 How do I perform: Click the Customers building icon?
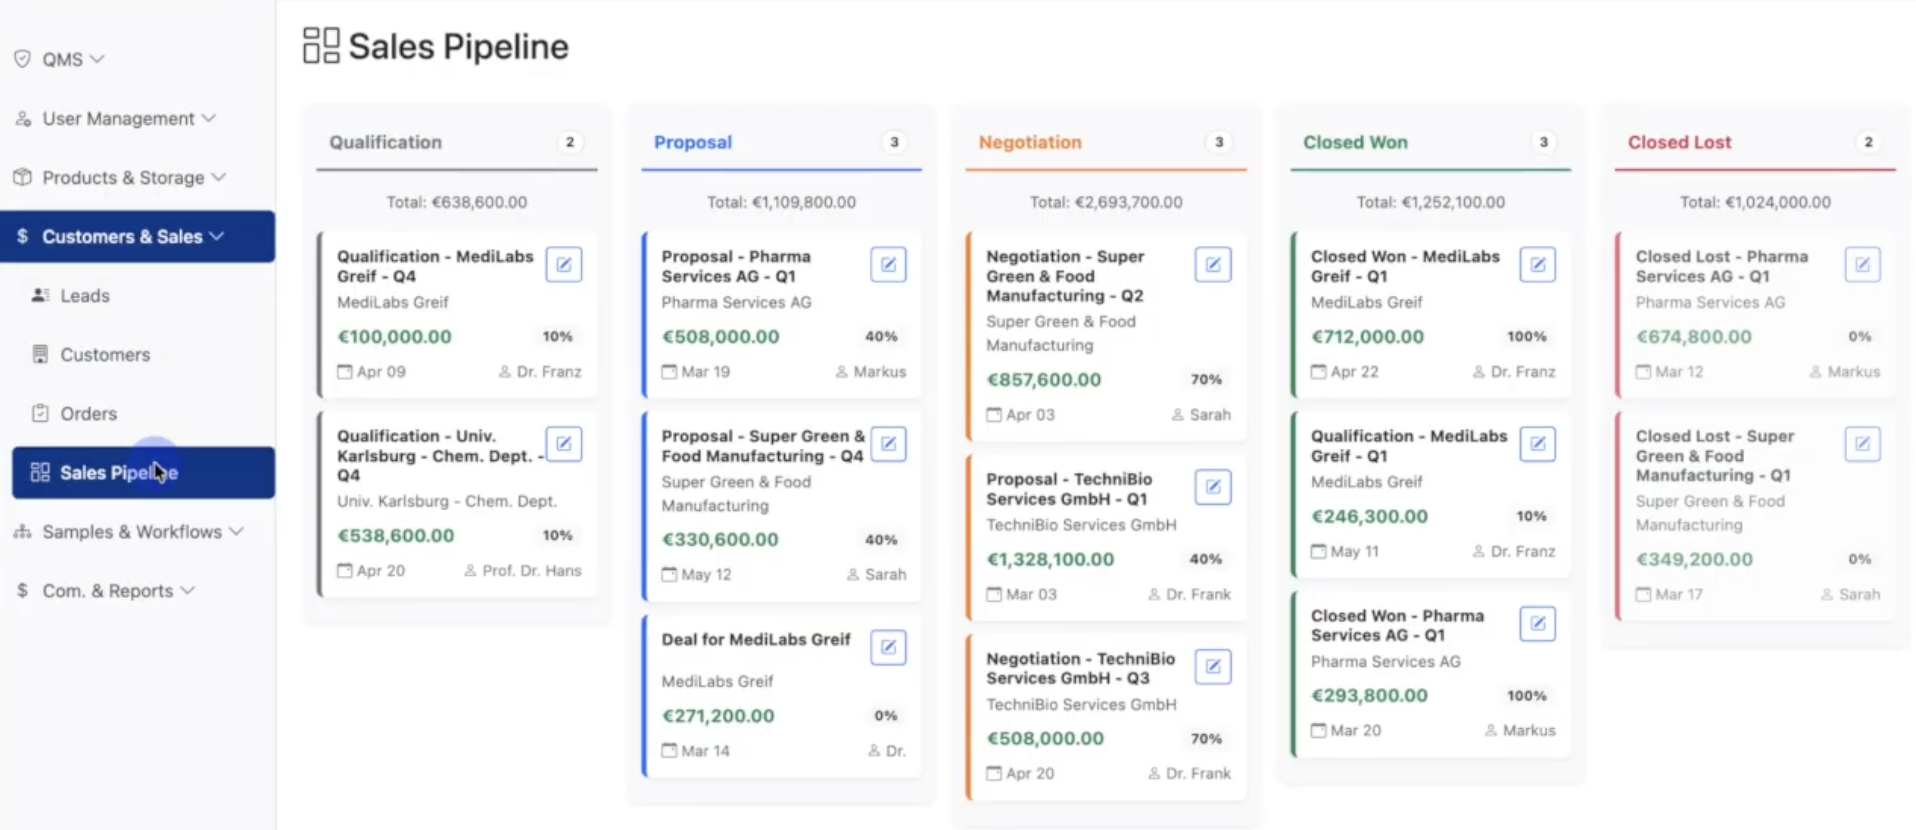point(40,354)
